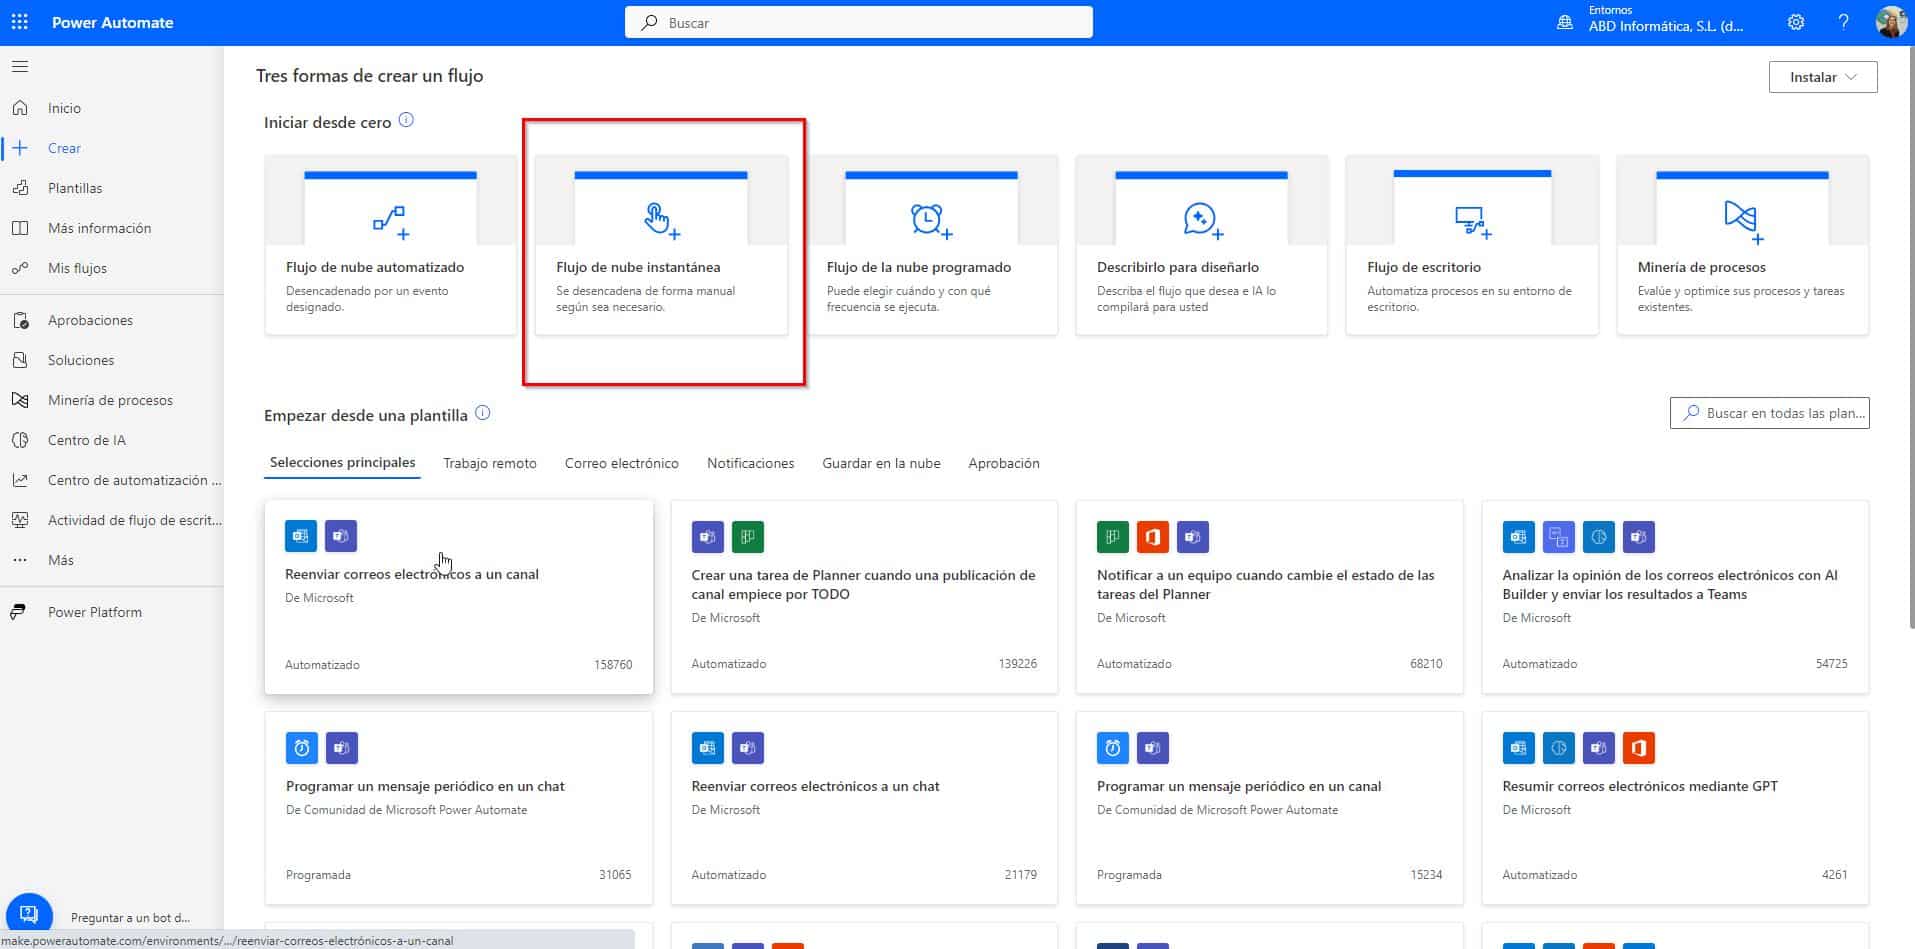
Task: Click the Más información book icon
Action: tap(20, 228)
